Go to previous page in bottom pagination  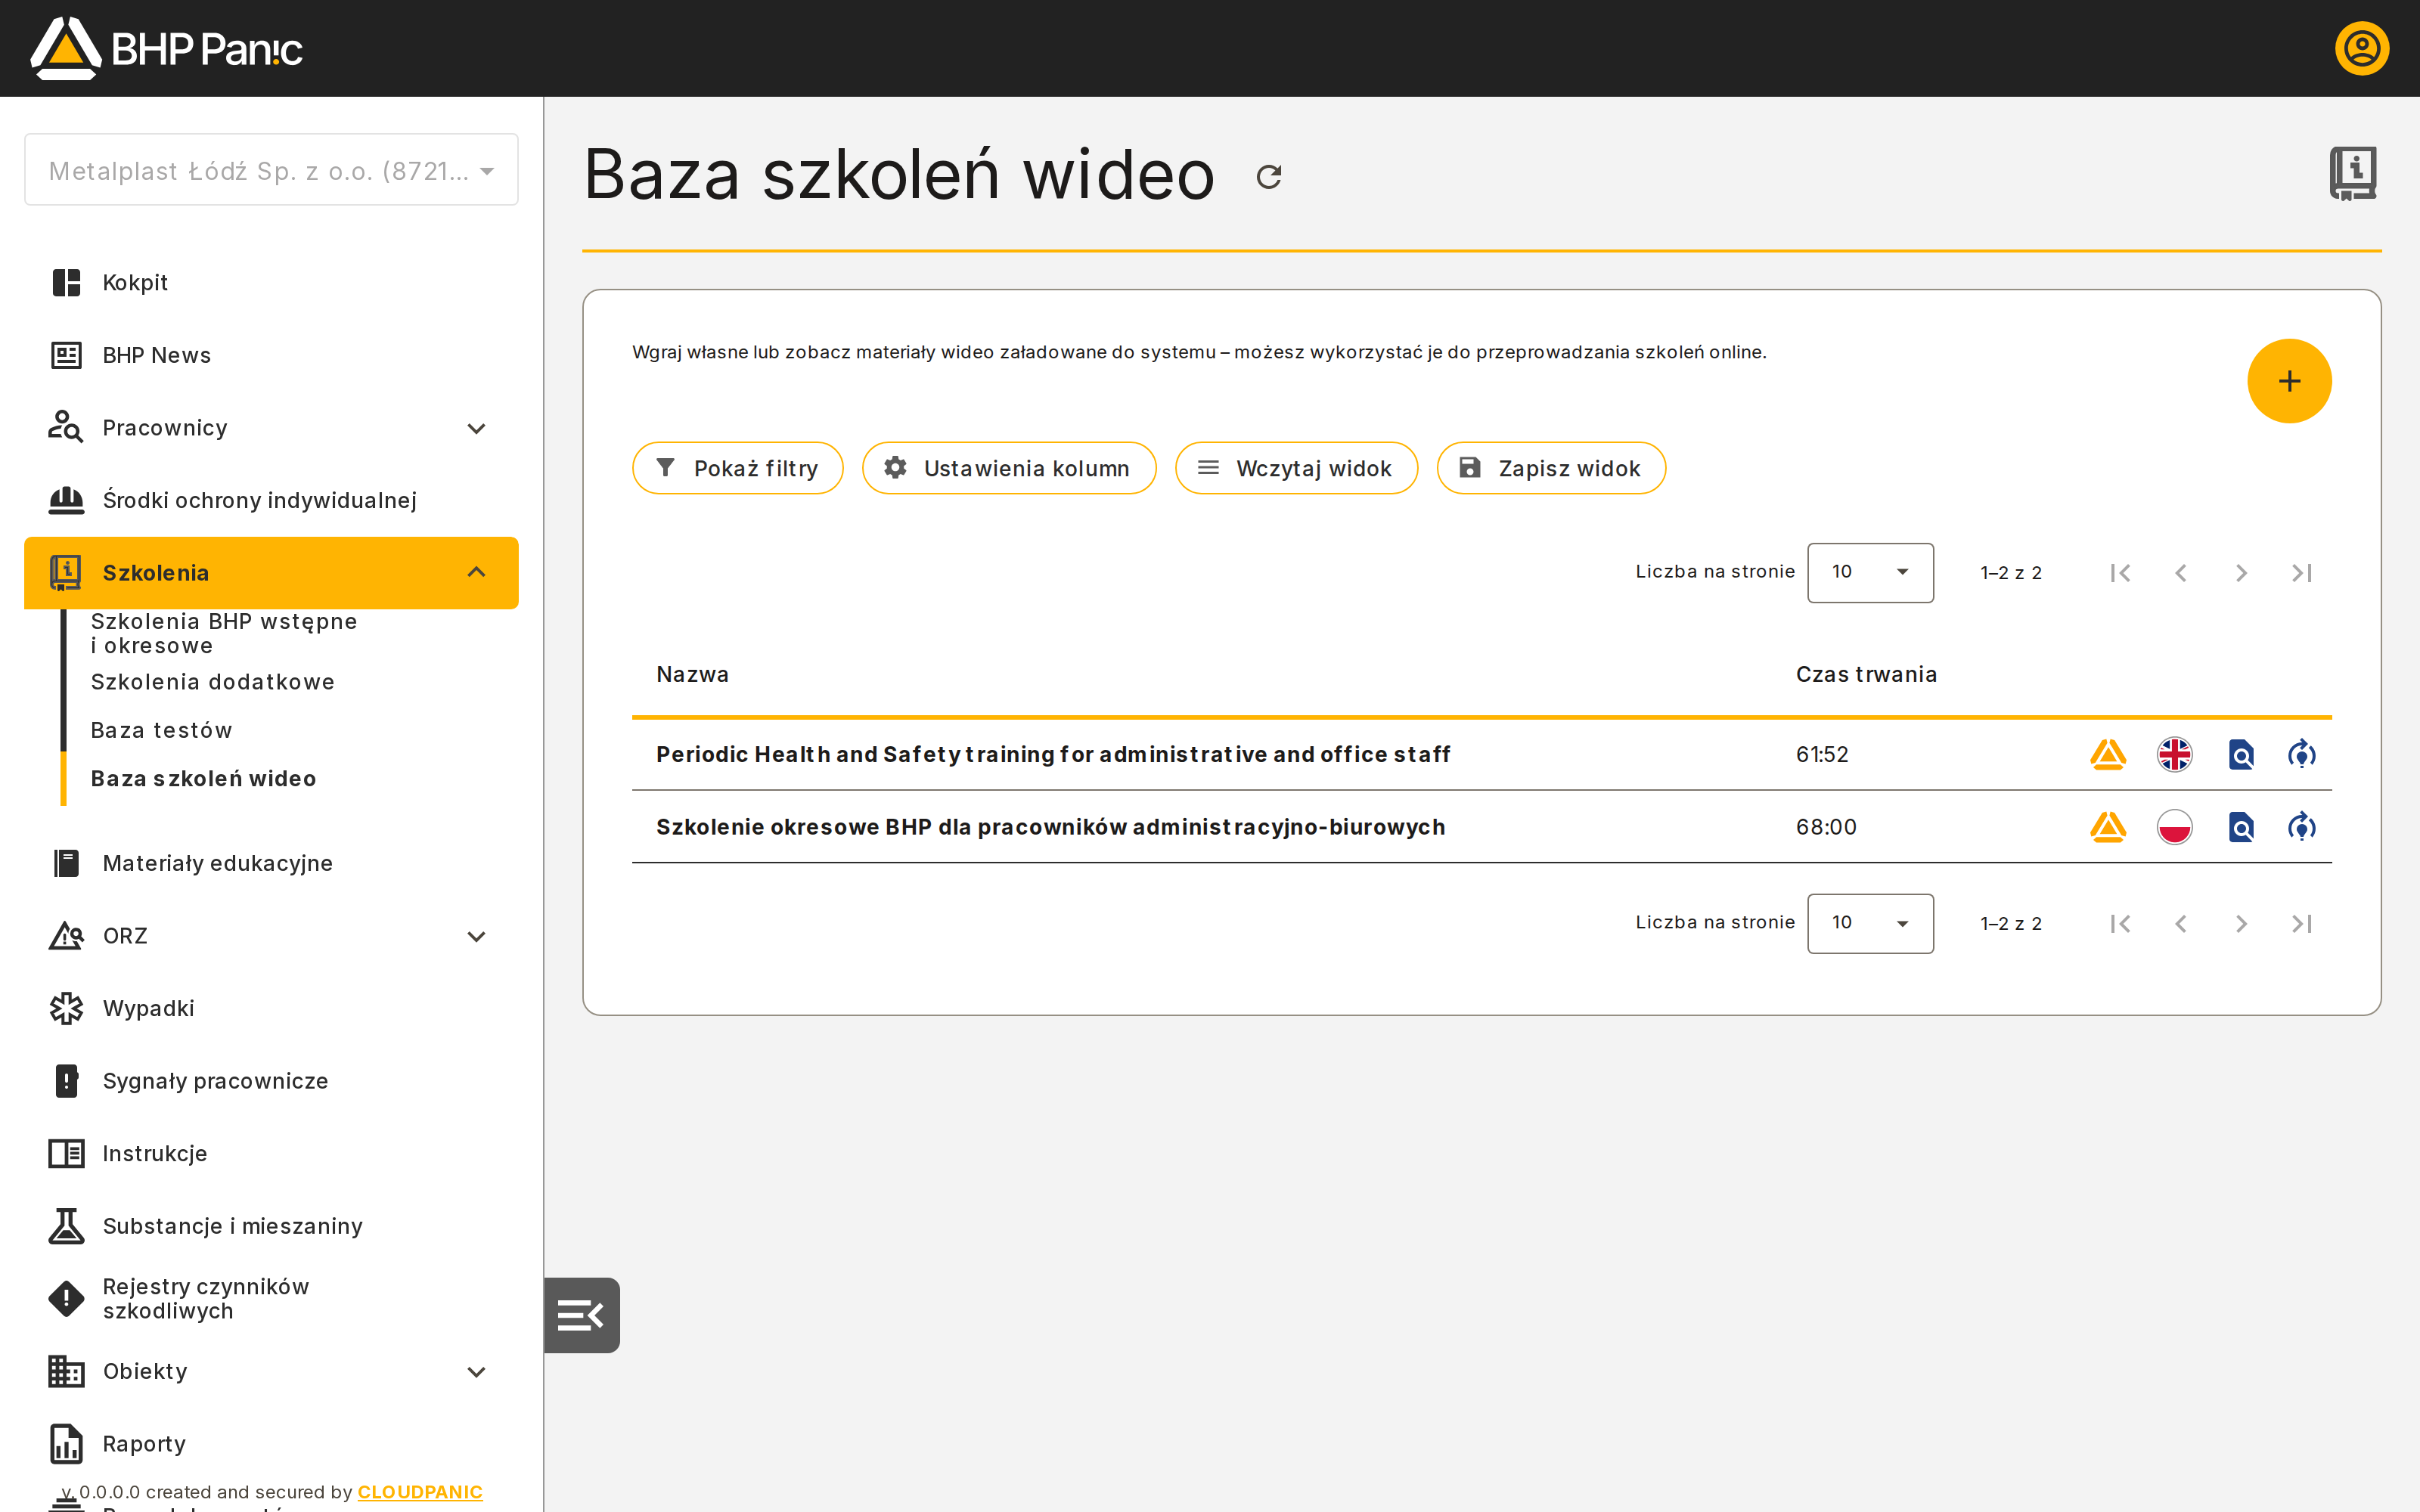coord(2181,924)
